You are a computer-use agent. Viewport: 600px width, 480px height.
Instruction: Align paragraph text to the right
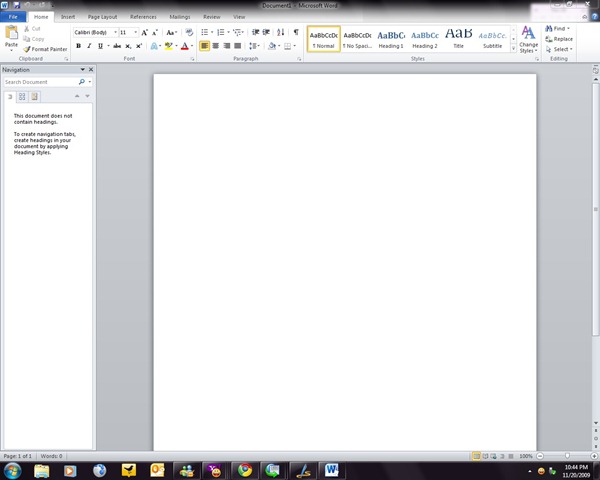pyautogui.click(x=227, y=46)
